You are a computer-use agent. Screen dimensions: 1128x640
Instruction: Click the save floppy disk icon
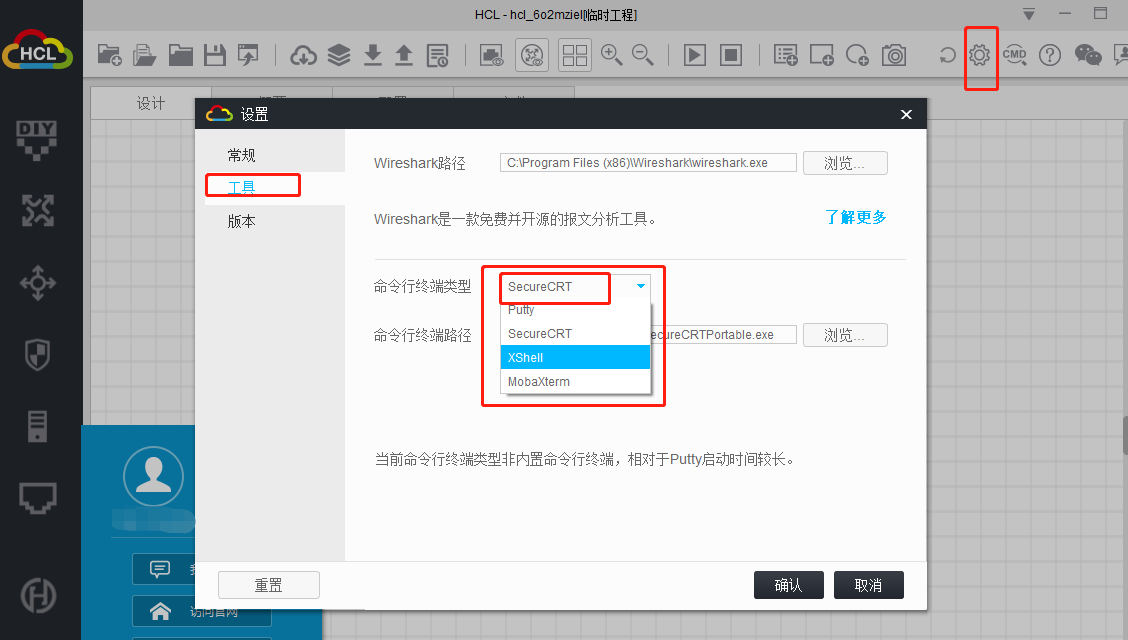coord(214,55)
